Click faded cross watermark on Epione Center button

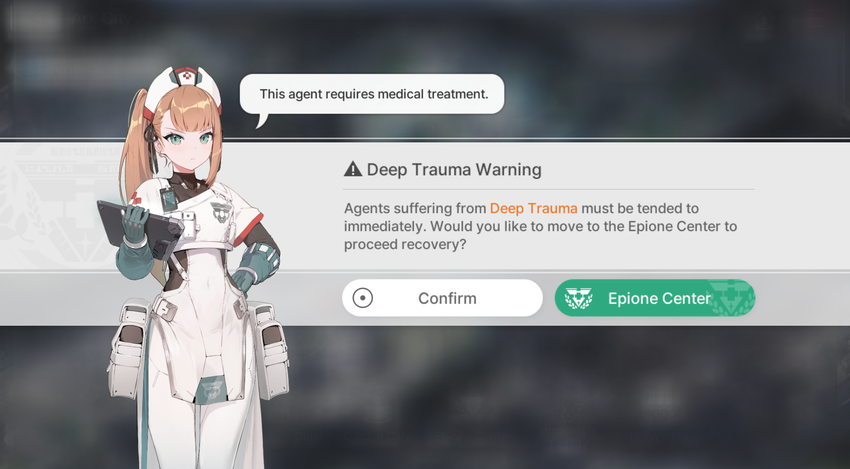point(733,298)
